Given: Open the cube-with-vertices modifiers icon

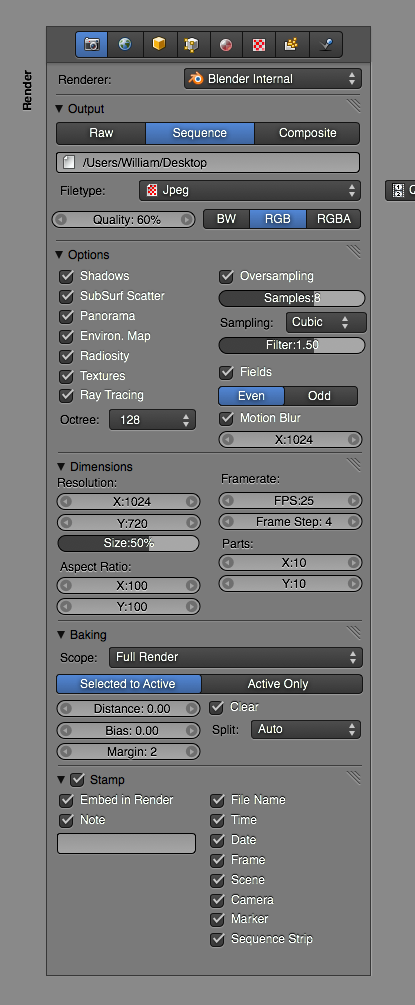Looking at the screenshot, I should pyautogui.click(x=192, y=44).
